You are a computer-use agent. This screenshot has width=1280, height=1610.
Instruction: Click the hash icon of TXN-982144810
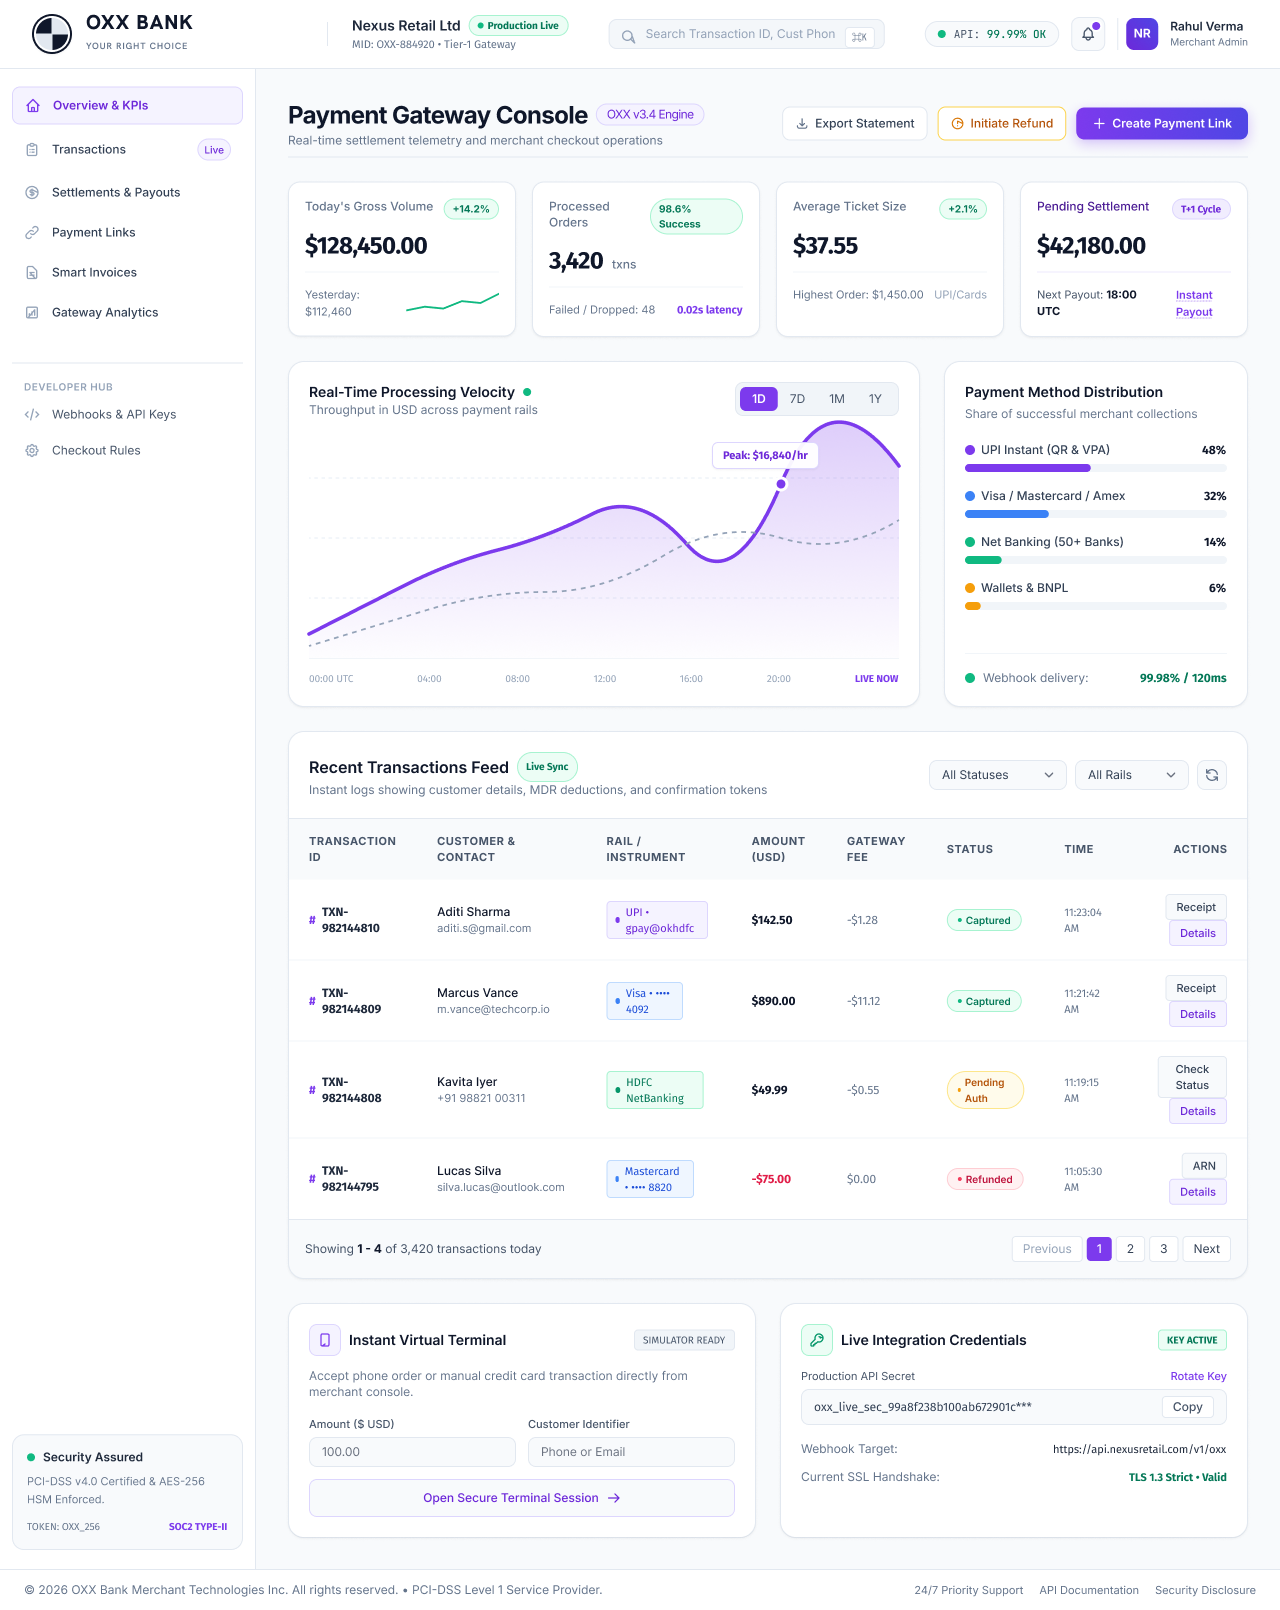(312, 920)
